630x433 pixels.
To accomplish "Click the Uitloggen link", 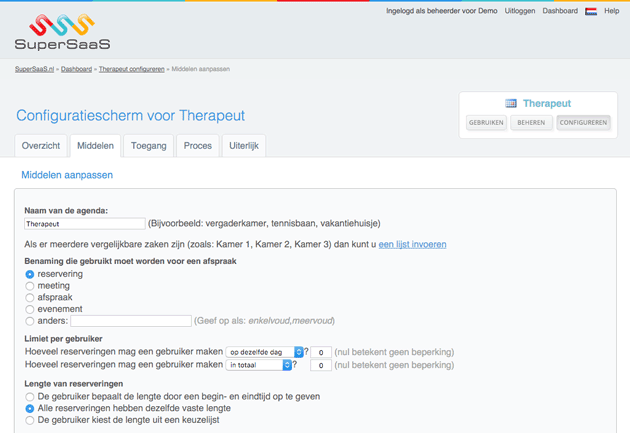I will [520, 11].
